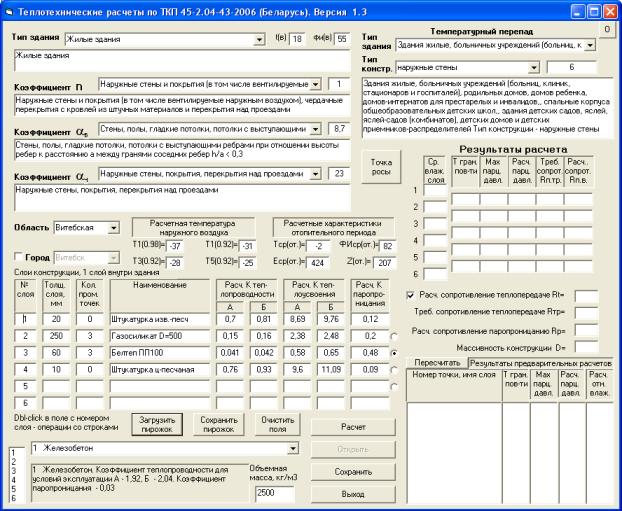Viewport: 622px width, 511px height.
Task: Click the T1(0.98) field showing -37
Action: coord(175,246)
